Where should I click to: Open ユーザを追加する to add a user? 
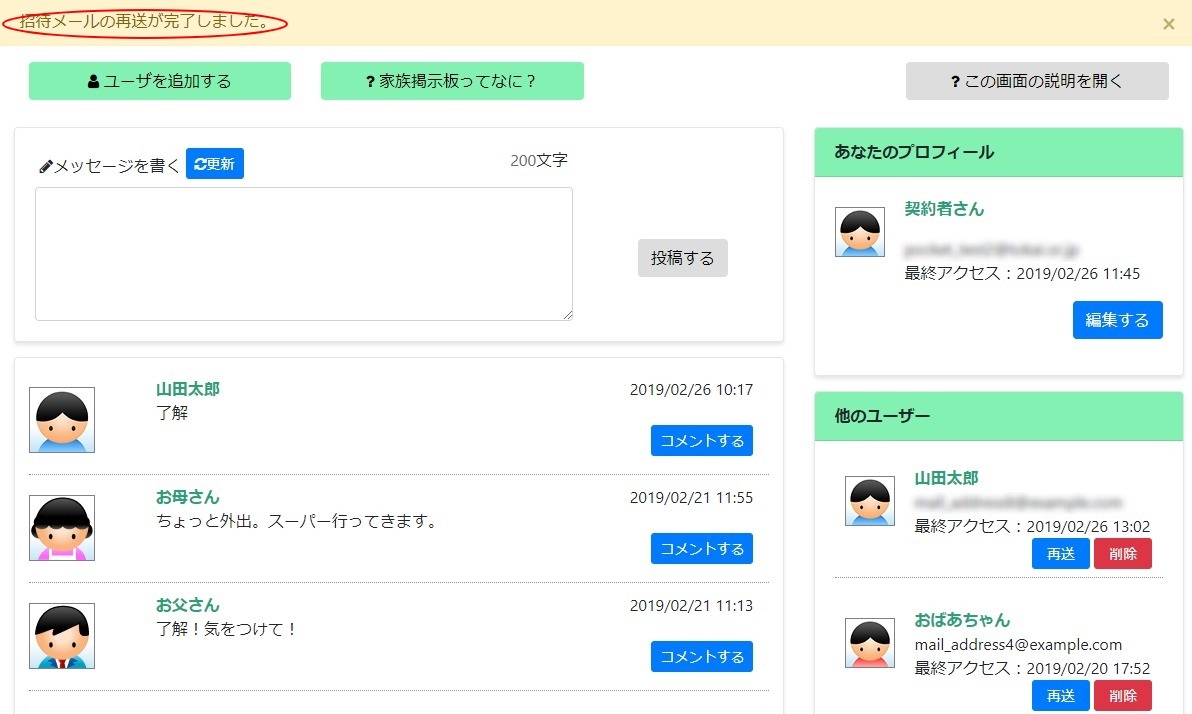tap(159, 80)
